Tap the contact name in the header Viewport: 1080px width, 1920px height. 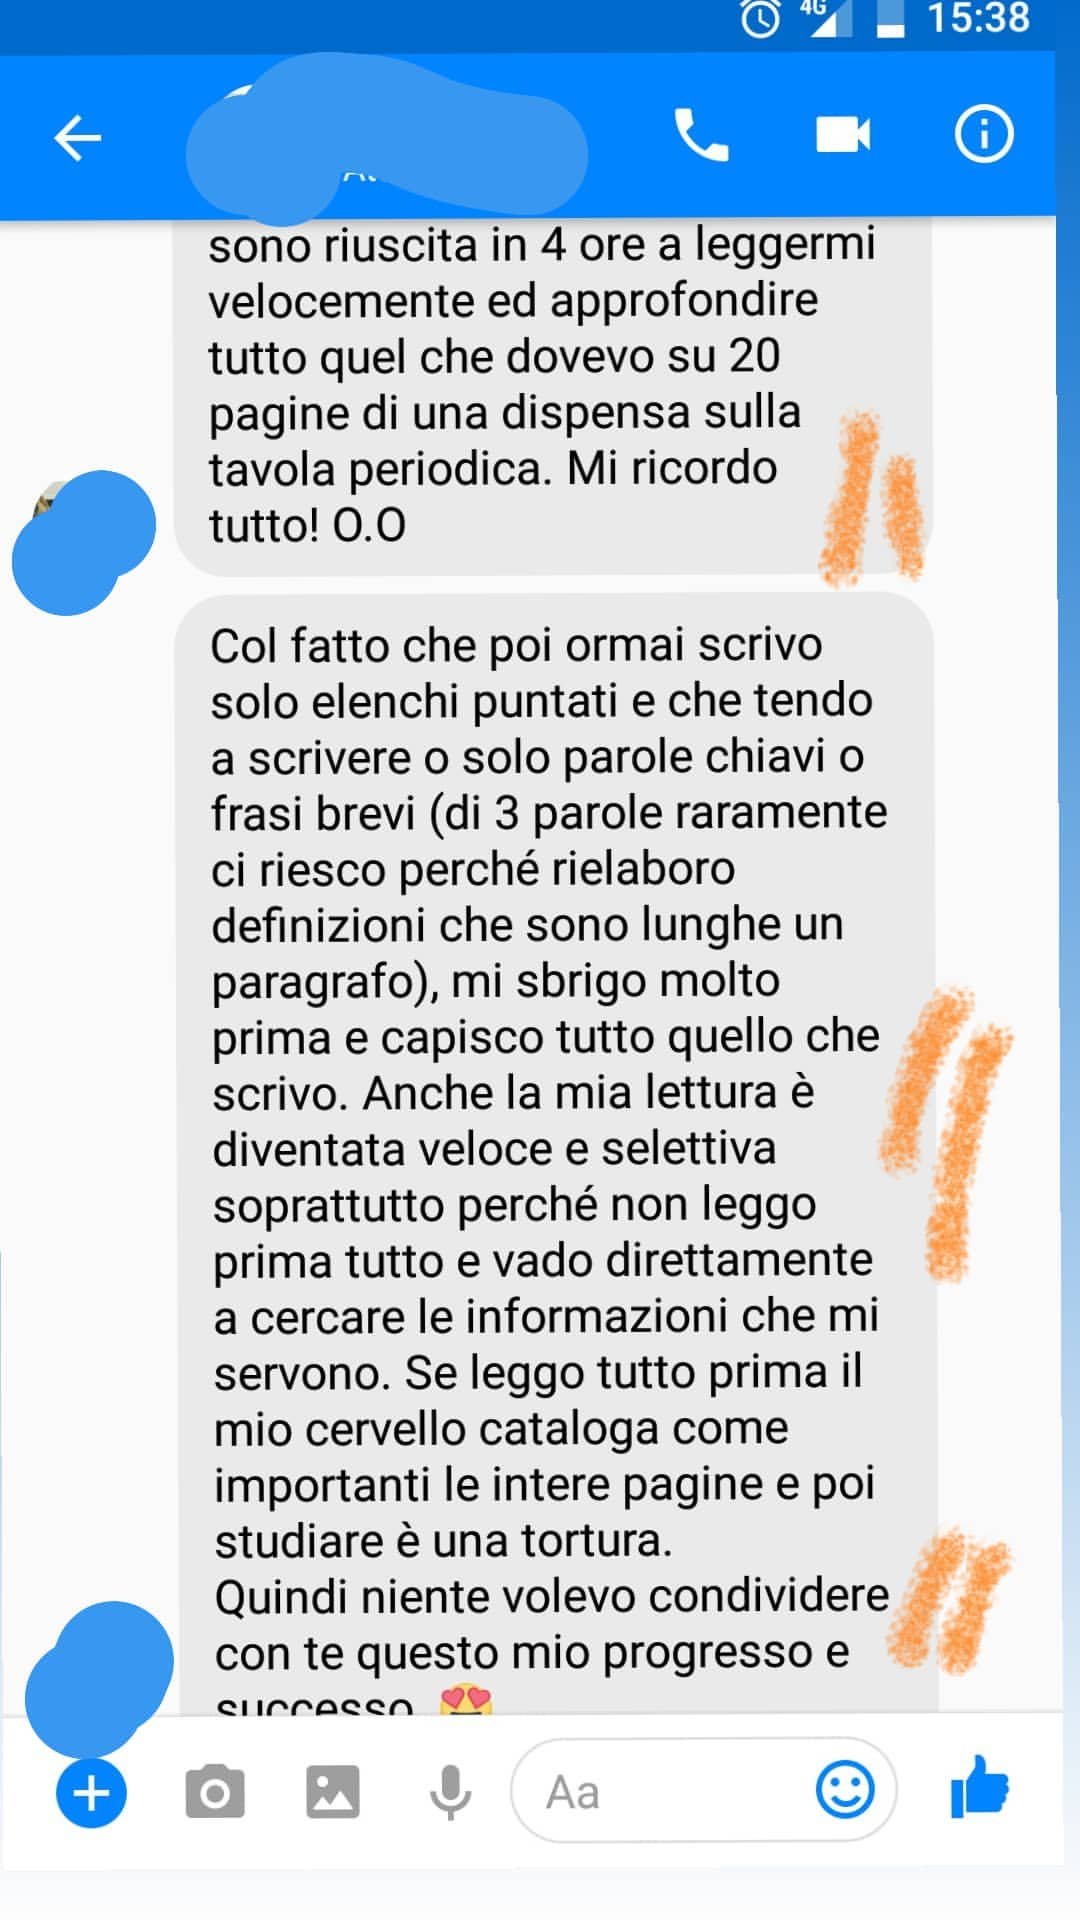pyautogui.click(x=386, y=138)
